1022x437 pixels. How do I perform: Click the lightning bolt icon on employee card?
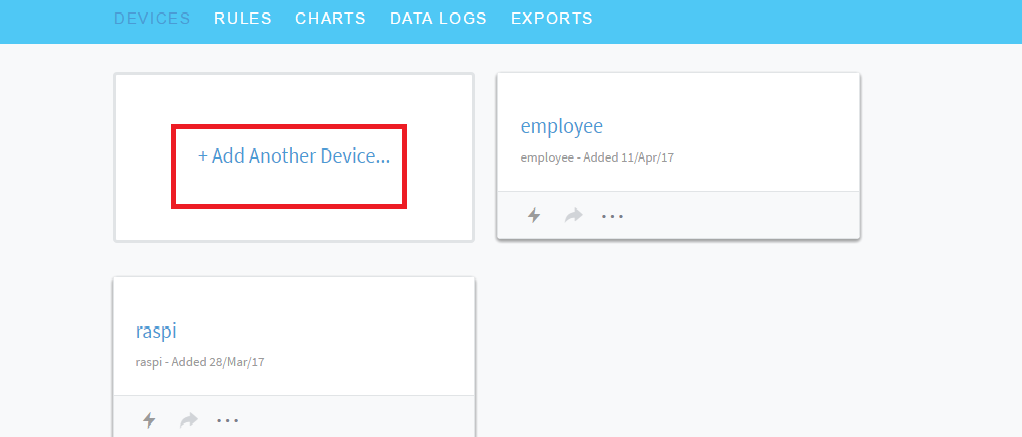[534, 215]
